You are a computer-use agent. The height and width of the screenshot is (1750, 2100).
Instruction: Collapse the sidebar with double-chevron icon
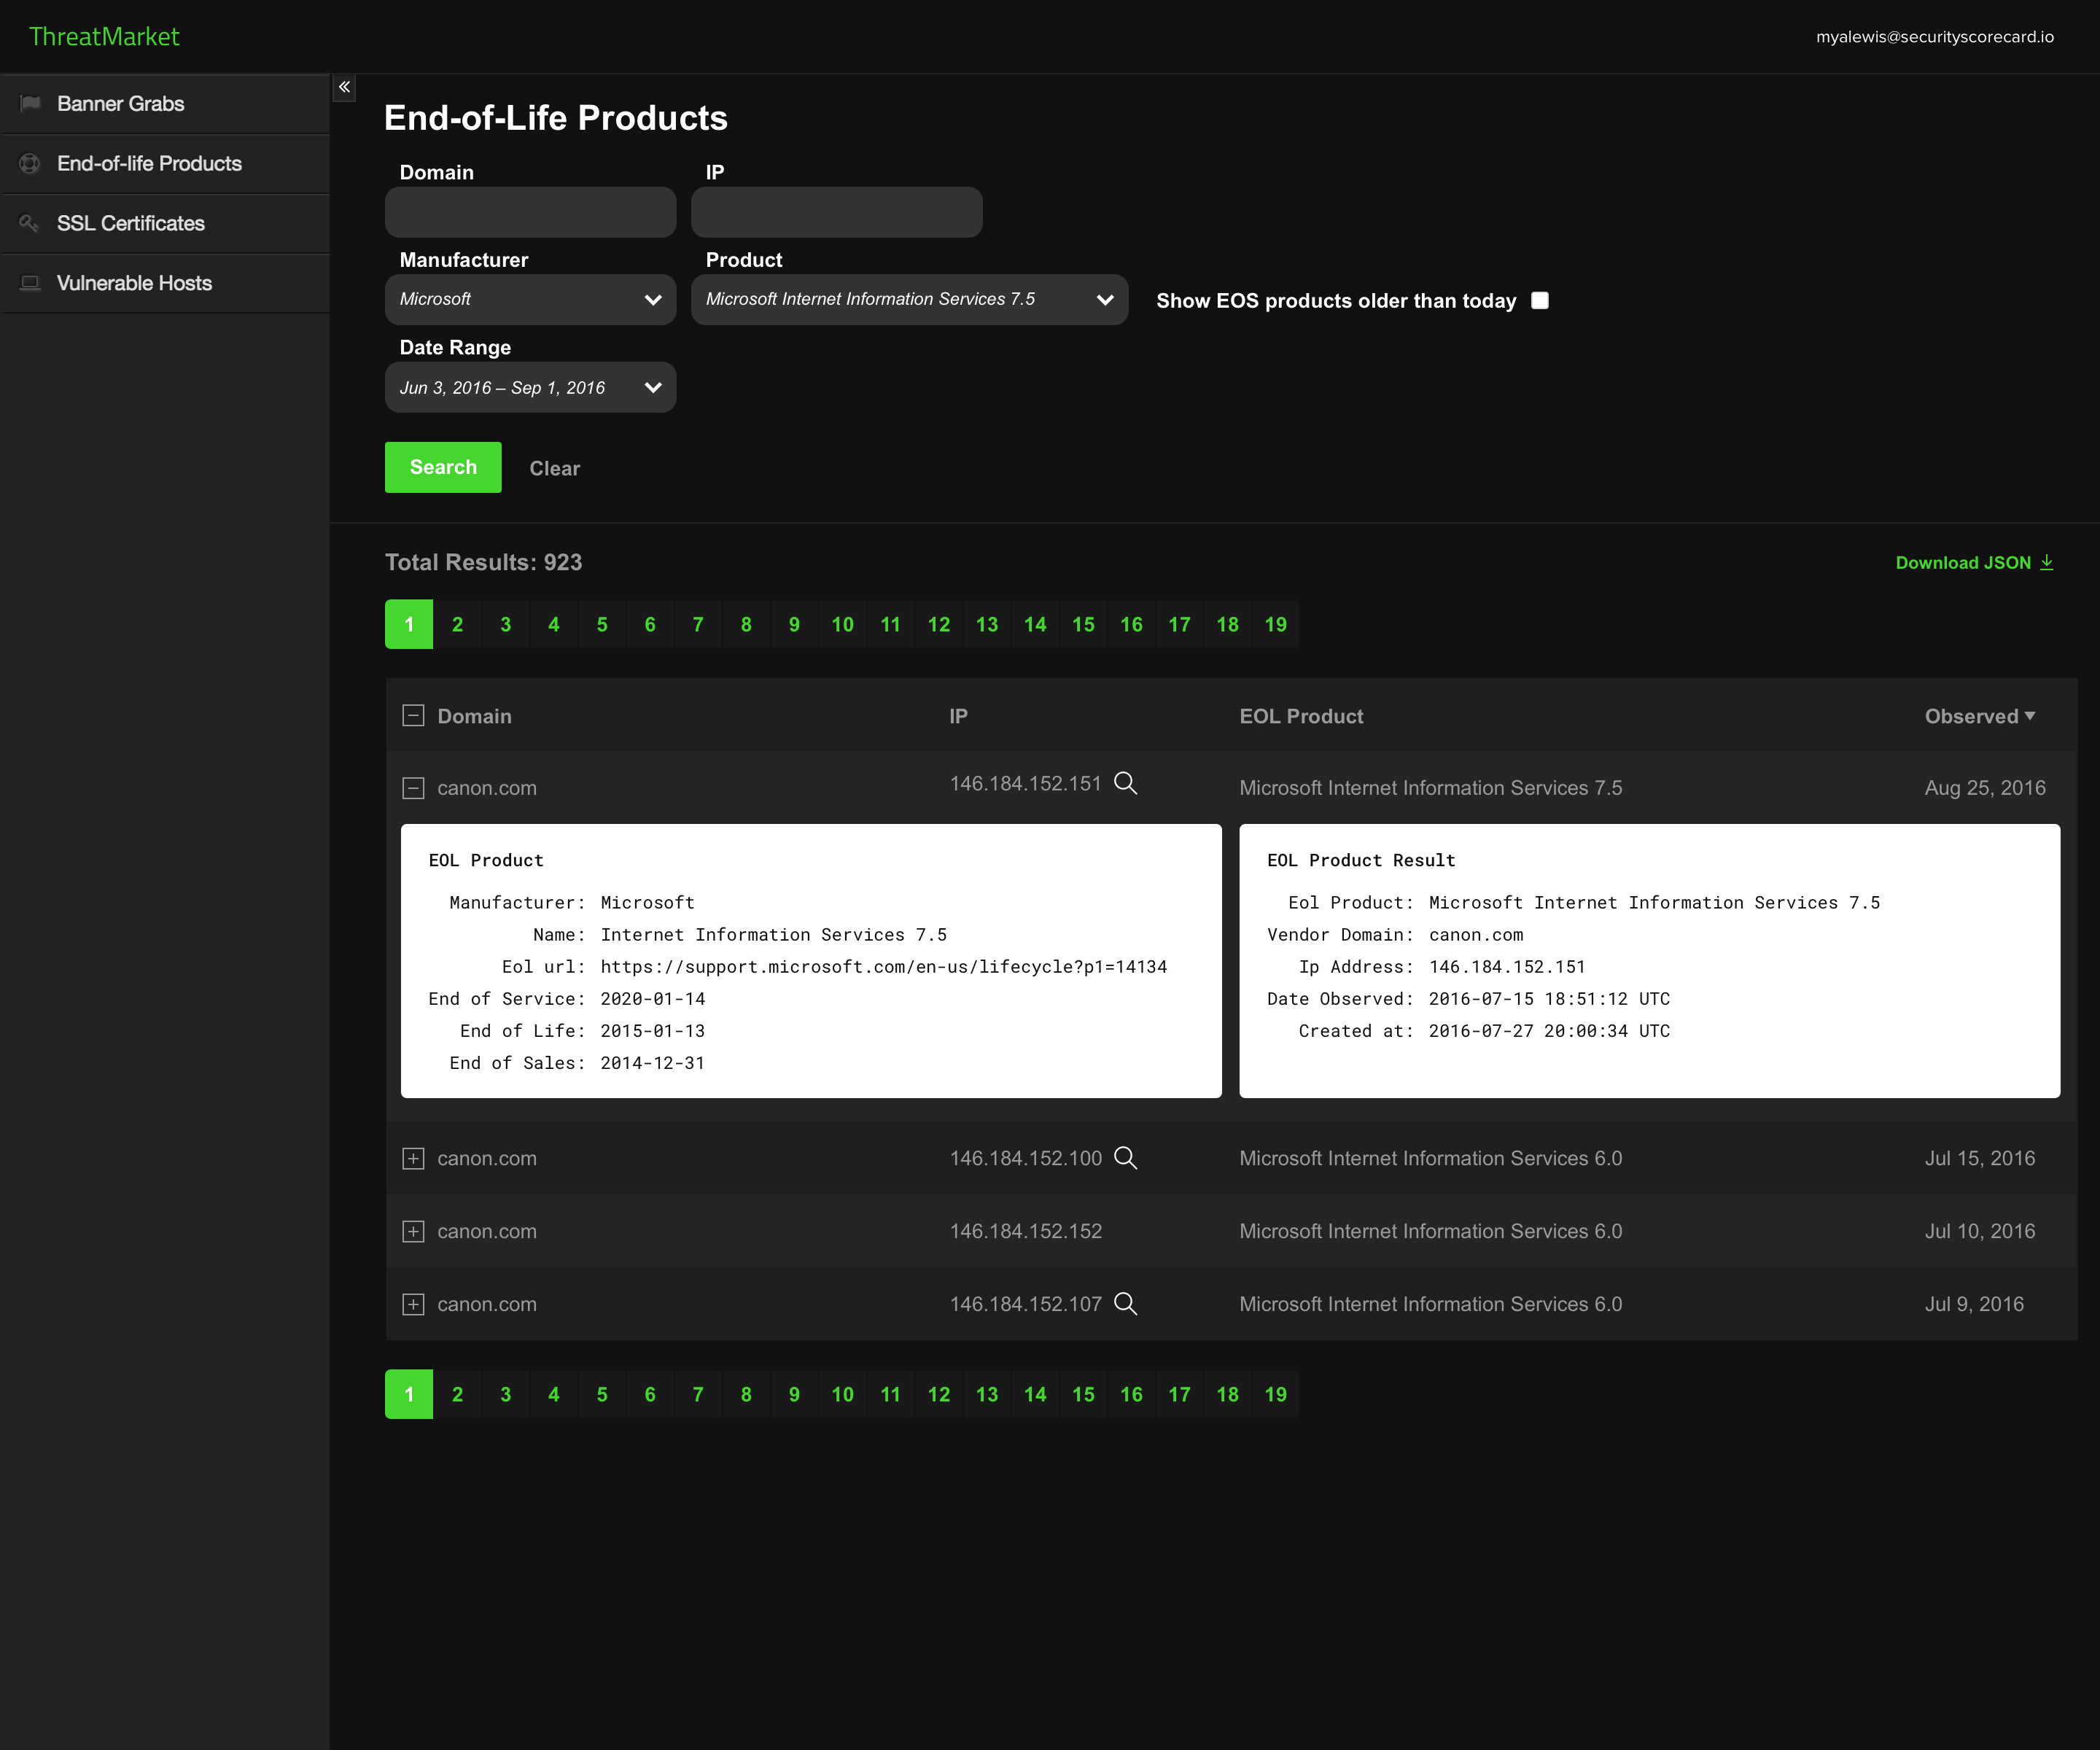[x=344, y=87]
